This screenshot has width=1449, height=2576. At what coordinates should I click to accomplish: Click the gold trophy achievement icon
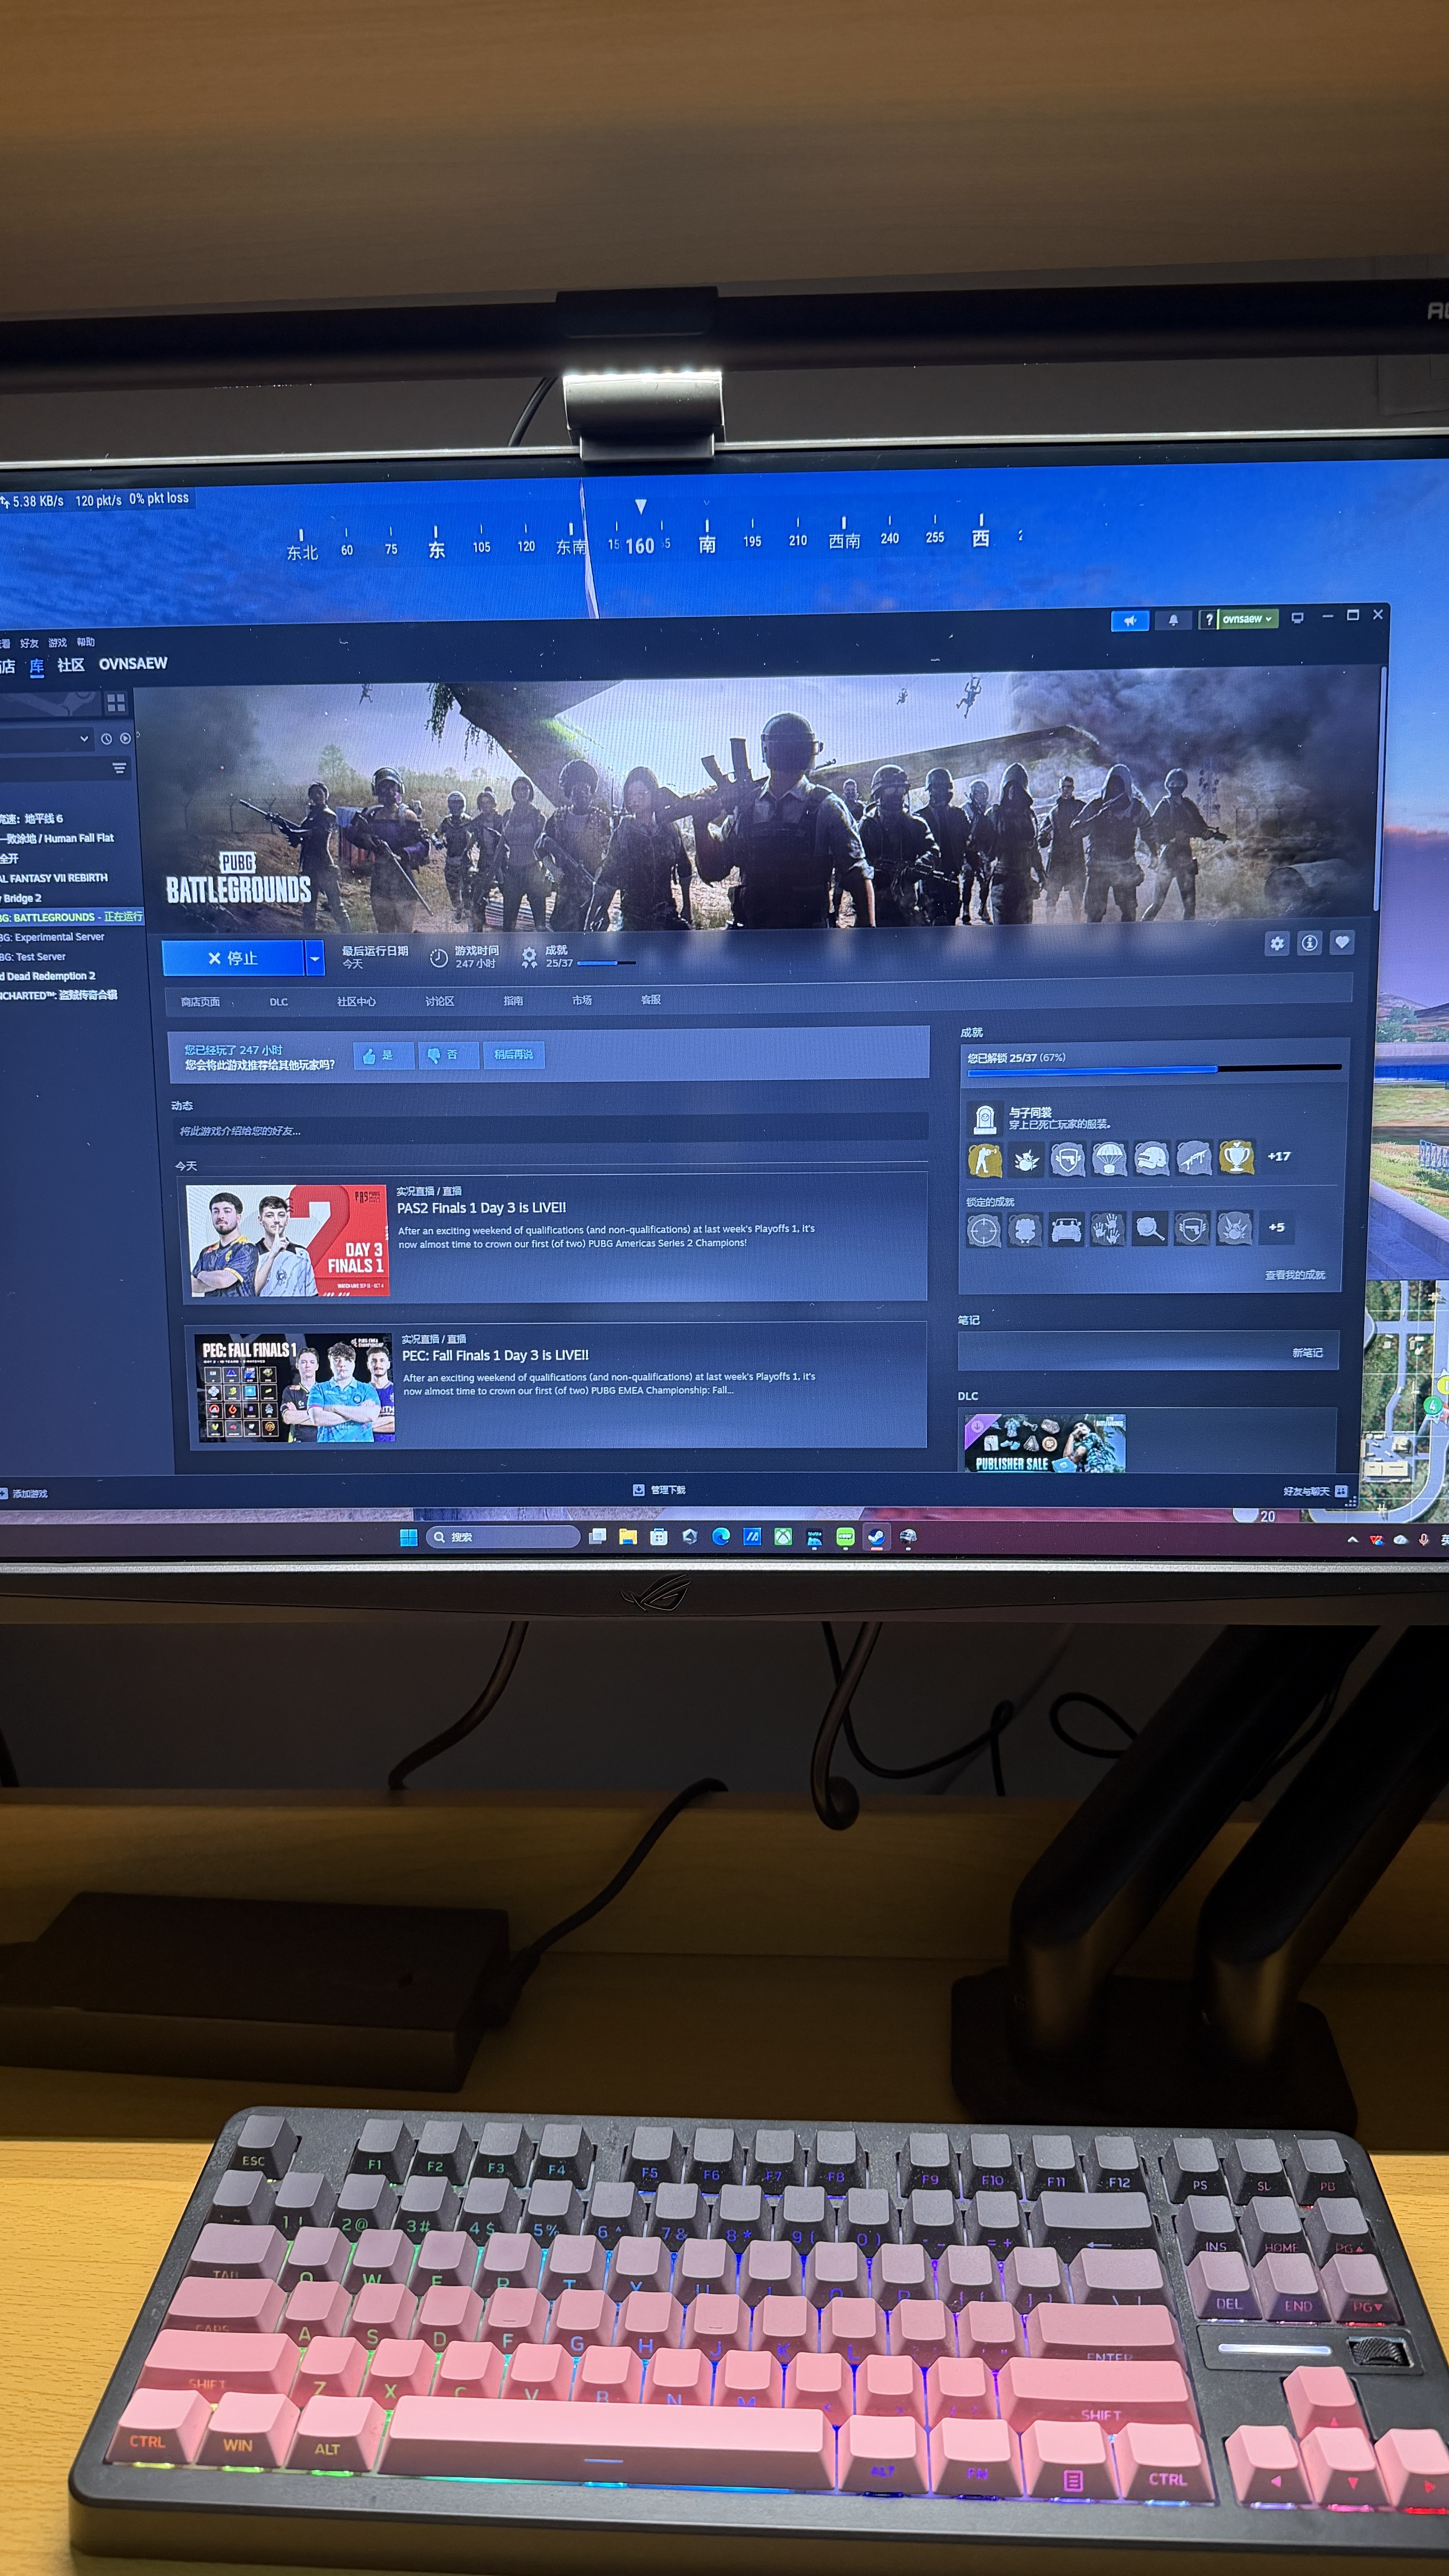point(1237,1157)
